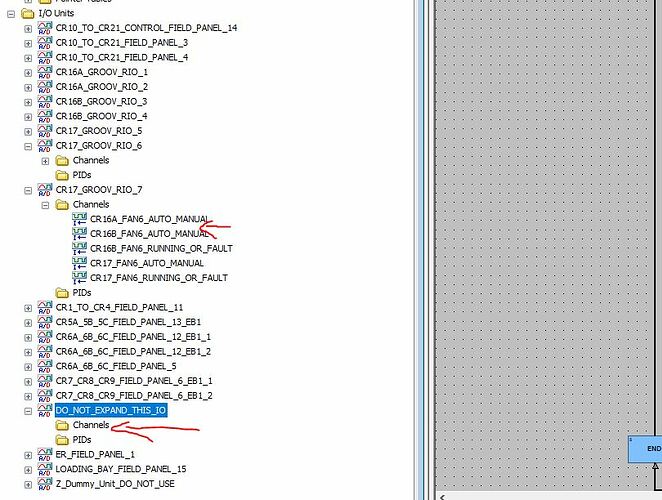Image resolution: width=662 pixels, height=500 pixels.
Task: Click digital input icon for CR16A_FAN6_AUTO_MANUAL
Action: 79,219
